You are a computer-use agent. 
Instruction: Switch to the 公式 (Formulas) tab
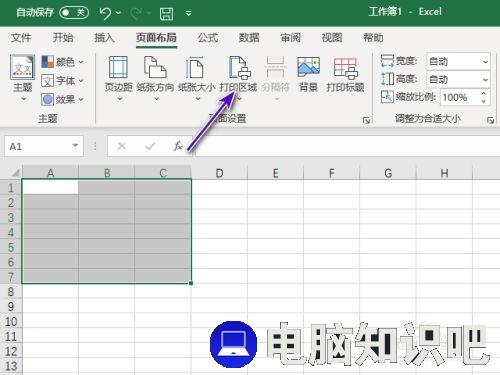point(208,38)
